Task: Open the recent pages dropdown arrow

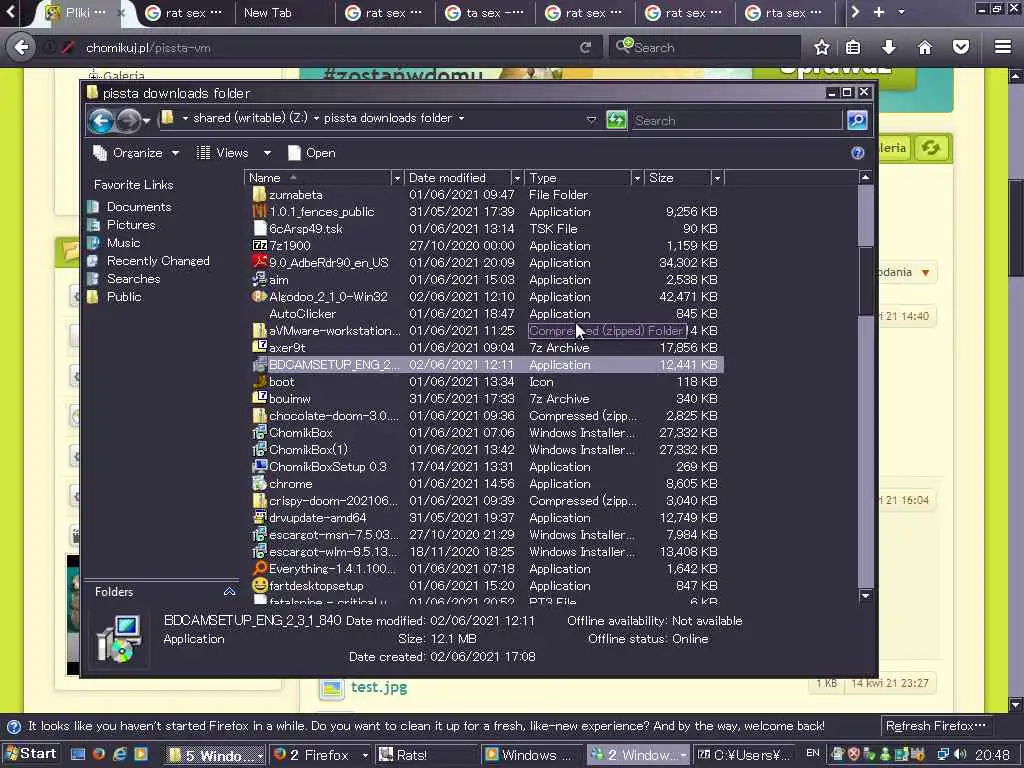Action: tap(146, 120)
